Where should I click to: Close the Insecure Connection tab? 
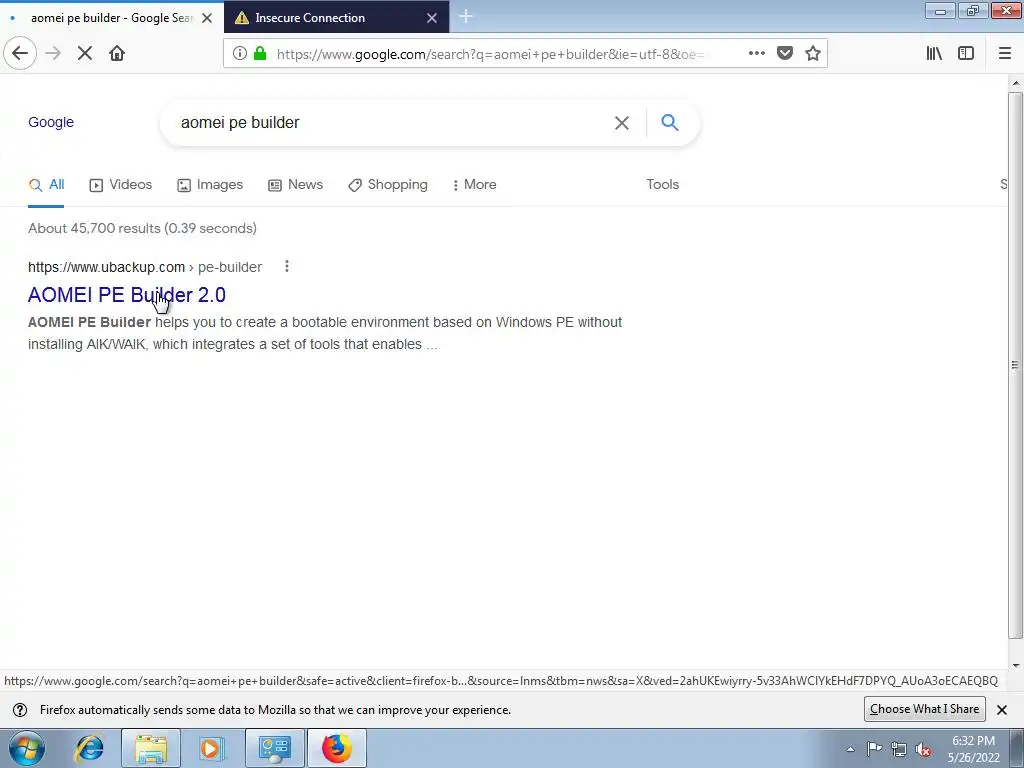coord(432,18)
